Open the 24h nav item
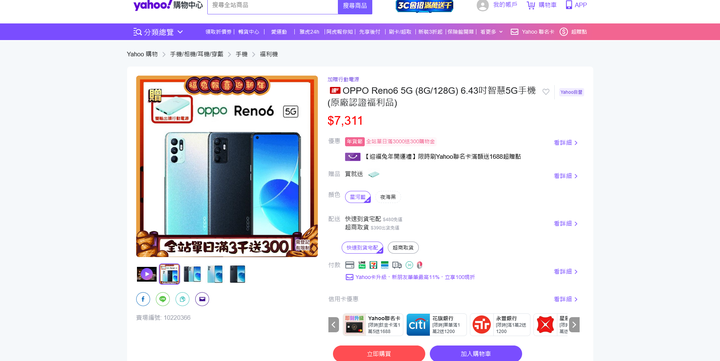Screen dimensions: 720x361 point(309,32)
